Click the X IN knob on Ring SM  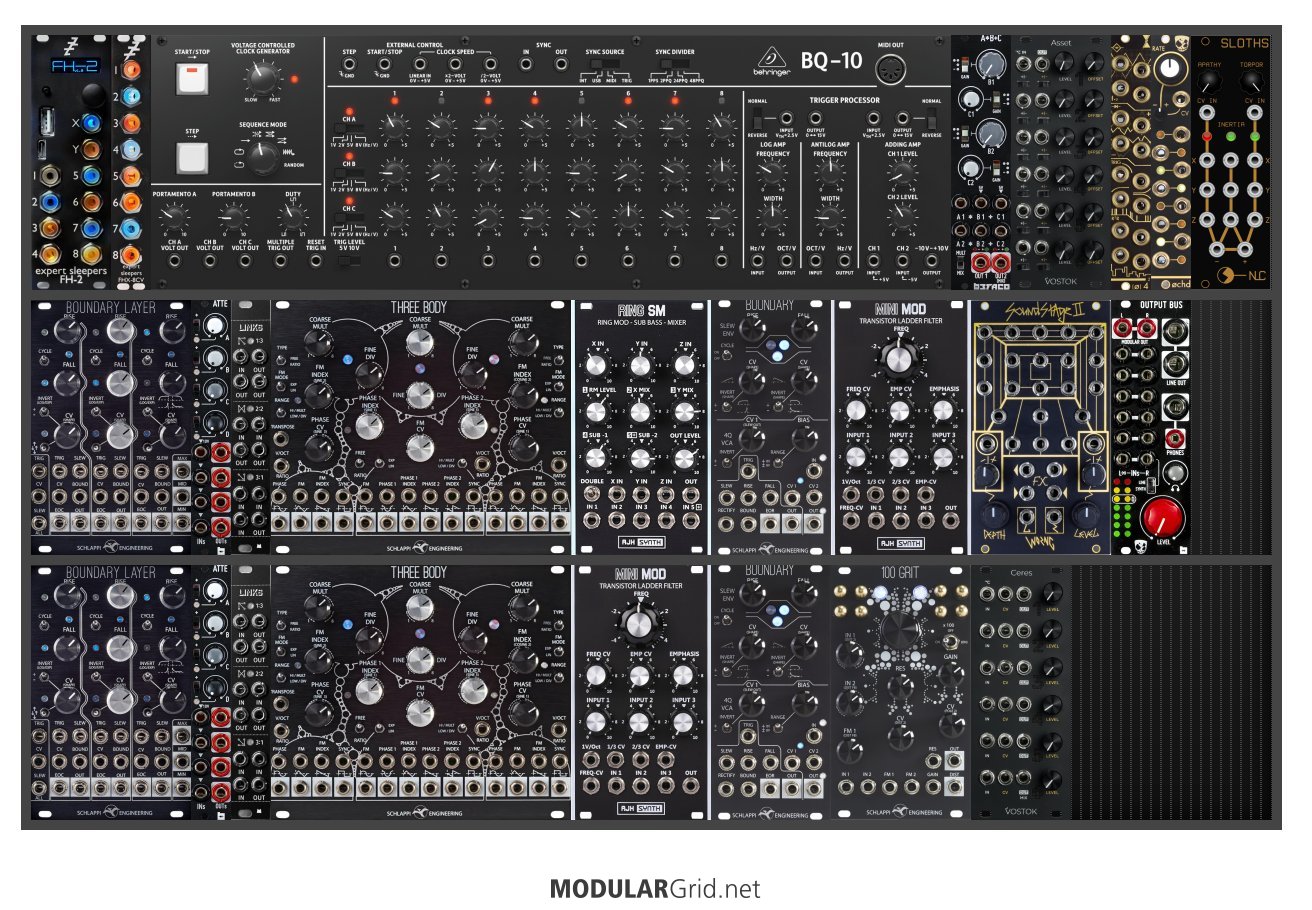pyautogui.click(x=596, y=366)
